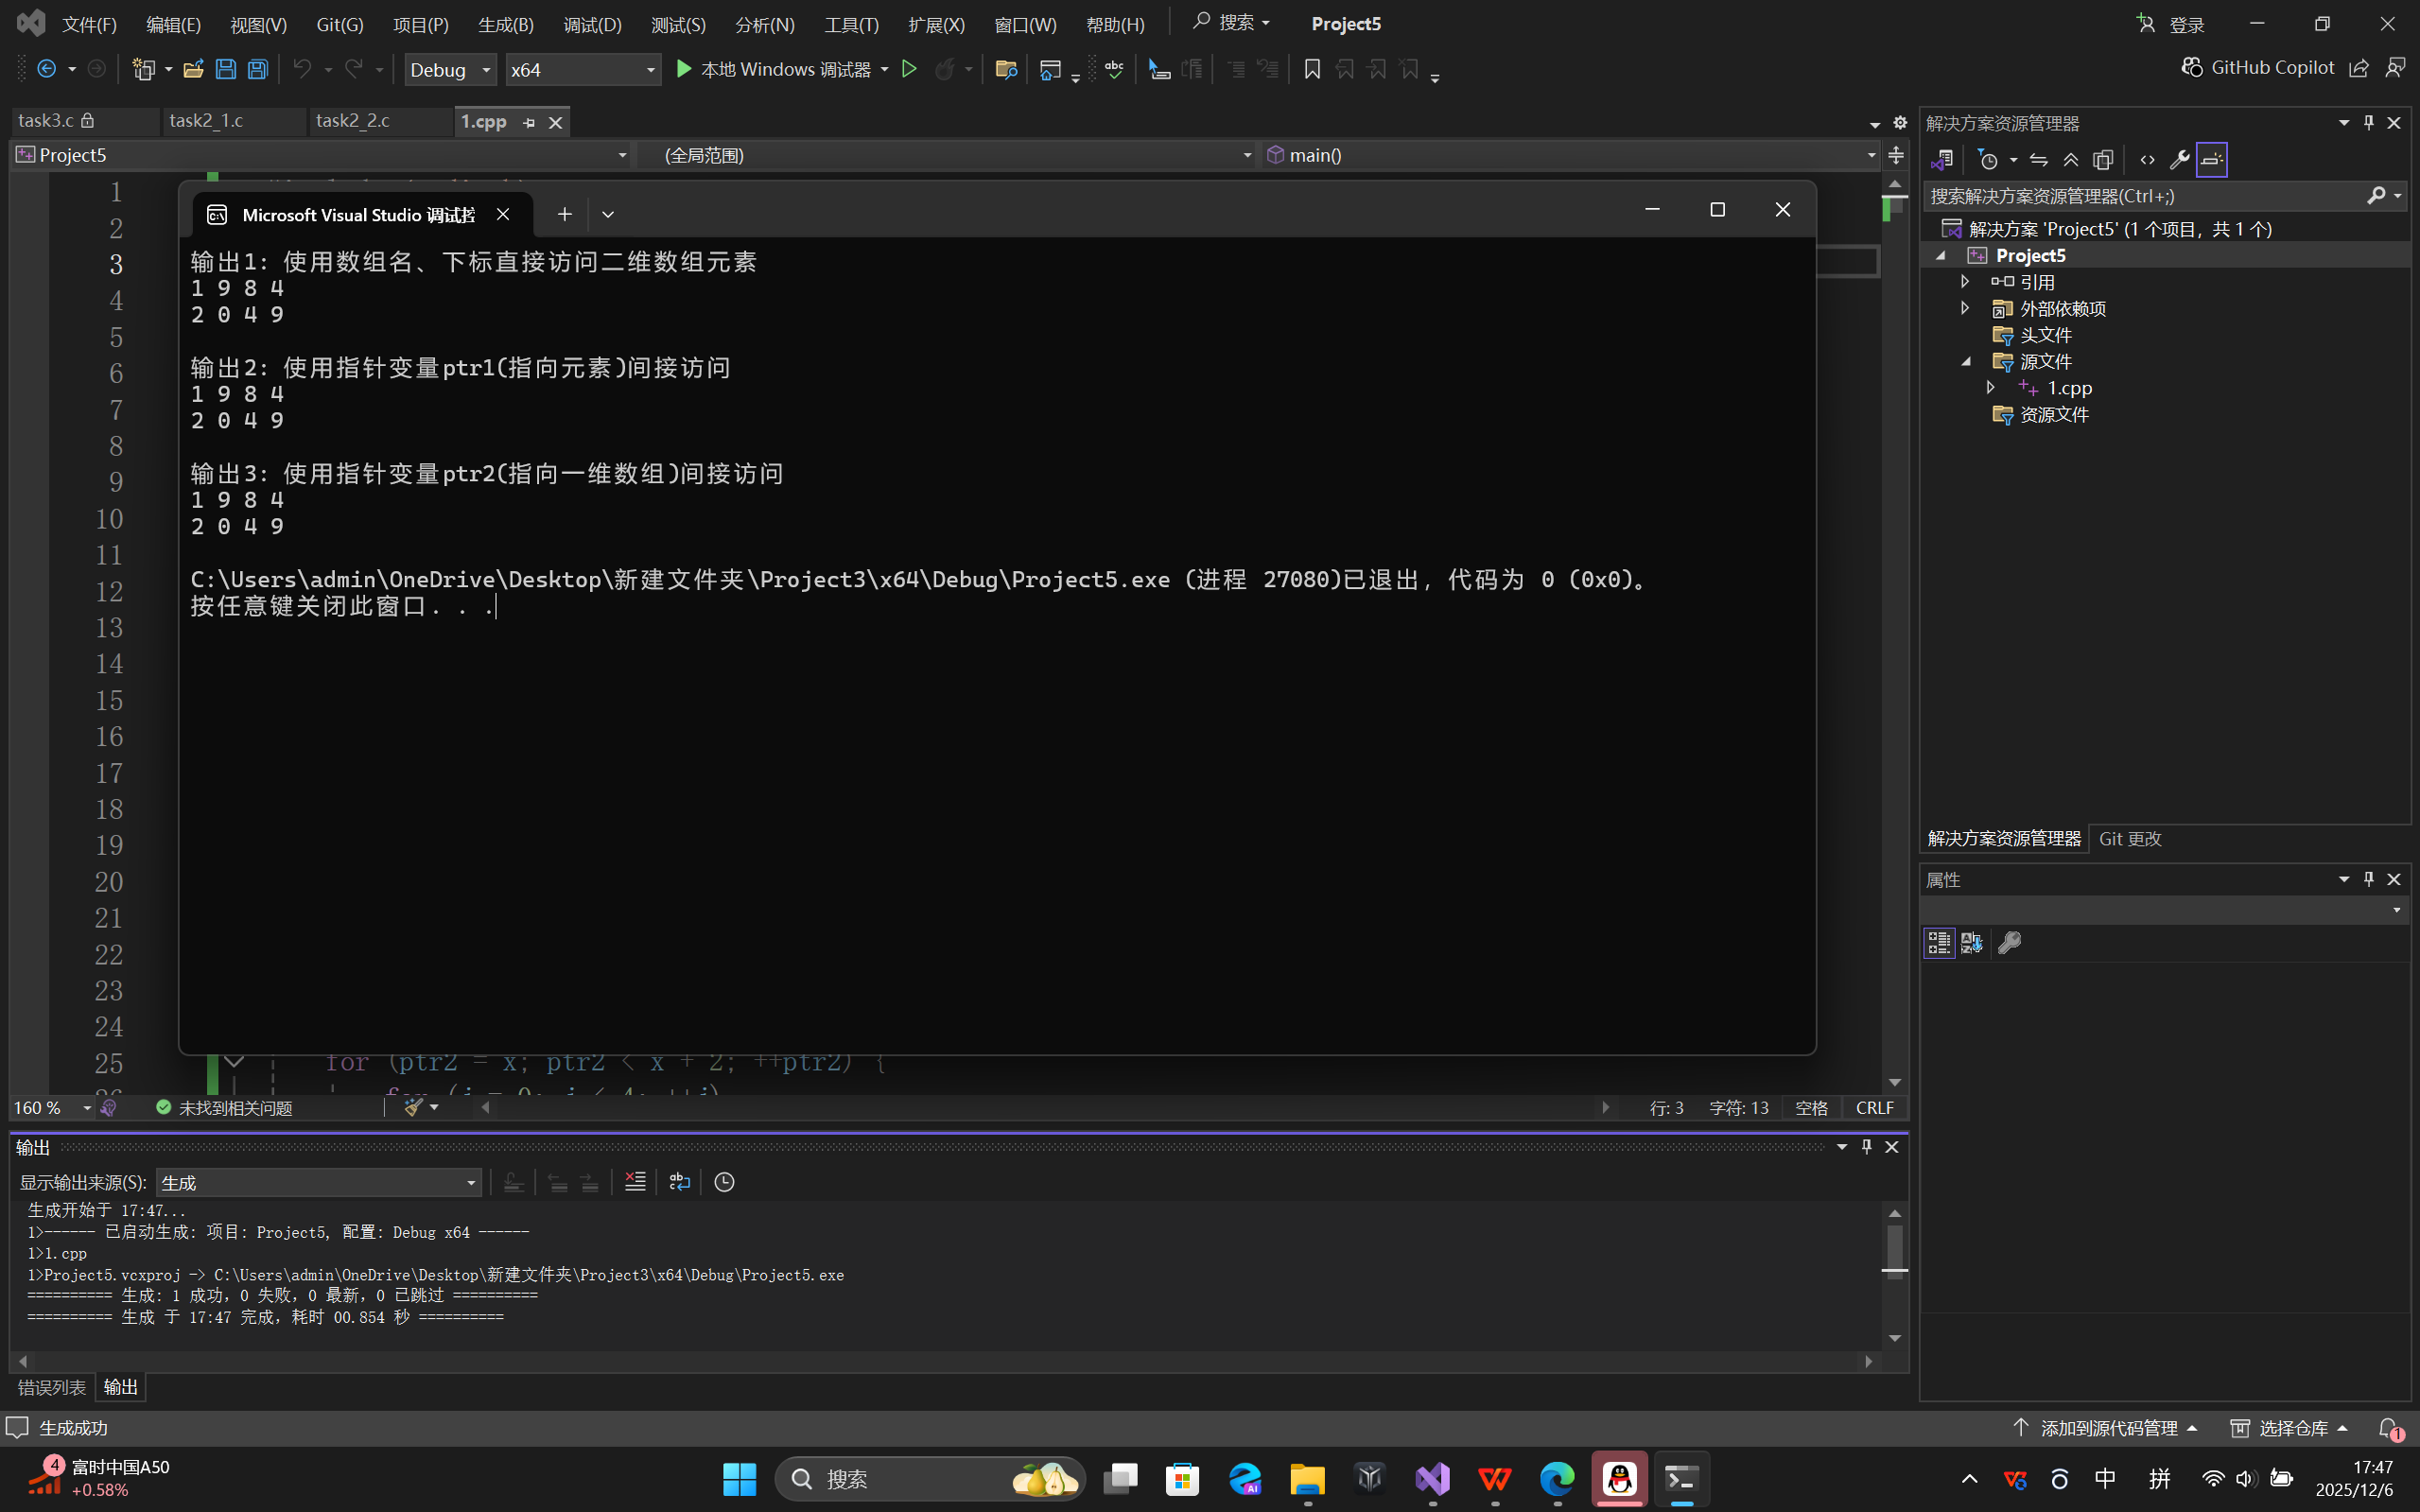Click the Save All toolbar icon
Screen dimensions: 2420x1512
click(x=258, y=69)
